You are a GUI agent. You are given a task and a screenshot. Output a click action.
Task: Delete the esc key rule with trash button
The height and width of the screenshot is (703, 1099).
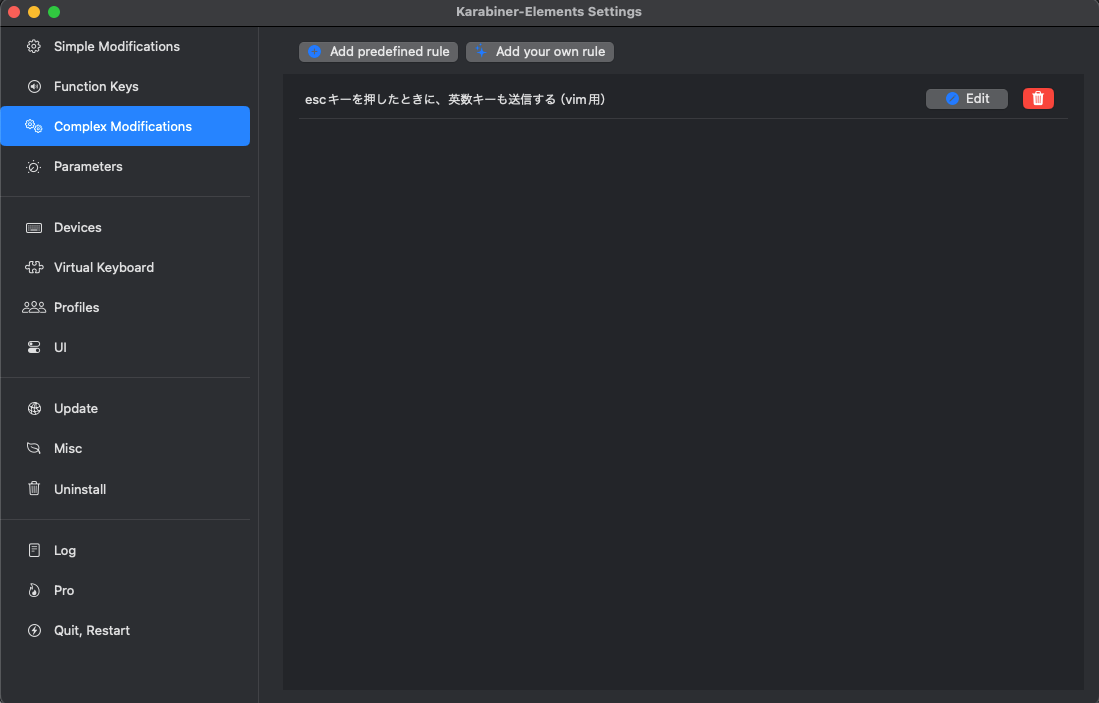pos(1038,98)
